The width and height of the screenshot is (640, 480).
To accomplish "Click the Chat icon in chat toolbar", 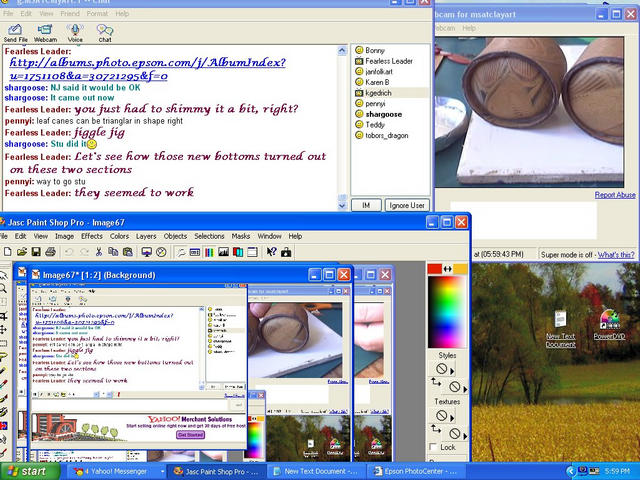I will pyautogui.click(x=104, y=33).
